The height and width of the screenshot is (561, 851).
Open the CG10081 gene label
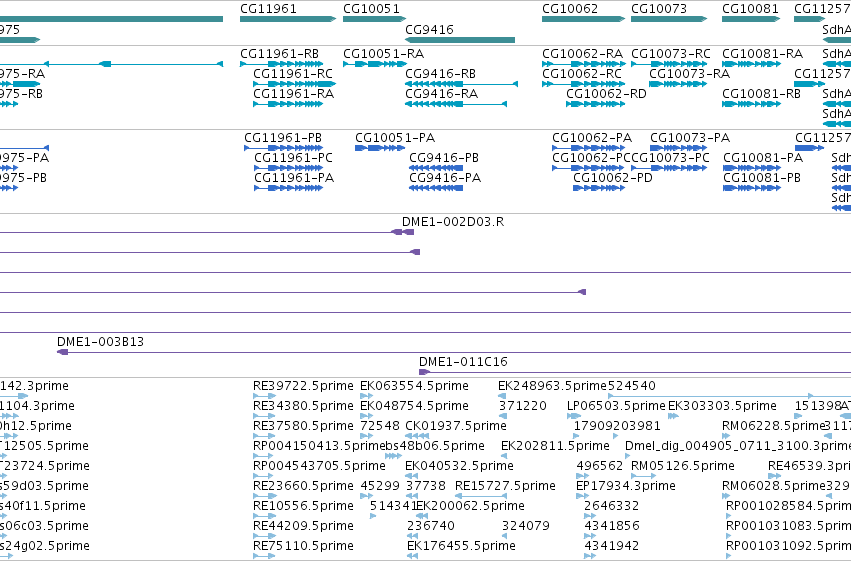pos(750,9)
